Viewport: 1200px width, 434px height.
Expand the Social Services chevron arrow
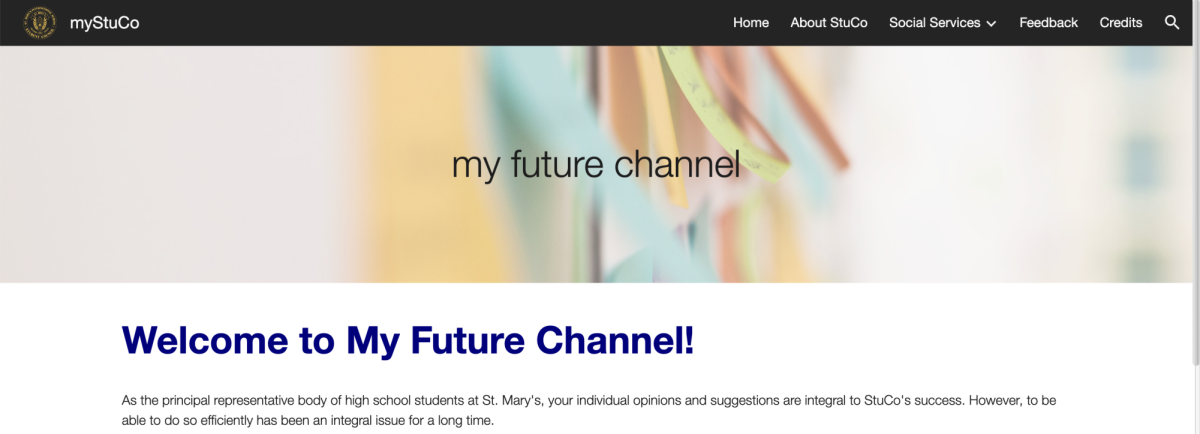(x=991, y=23)
